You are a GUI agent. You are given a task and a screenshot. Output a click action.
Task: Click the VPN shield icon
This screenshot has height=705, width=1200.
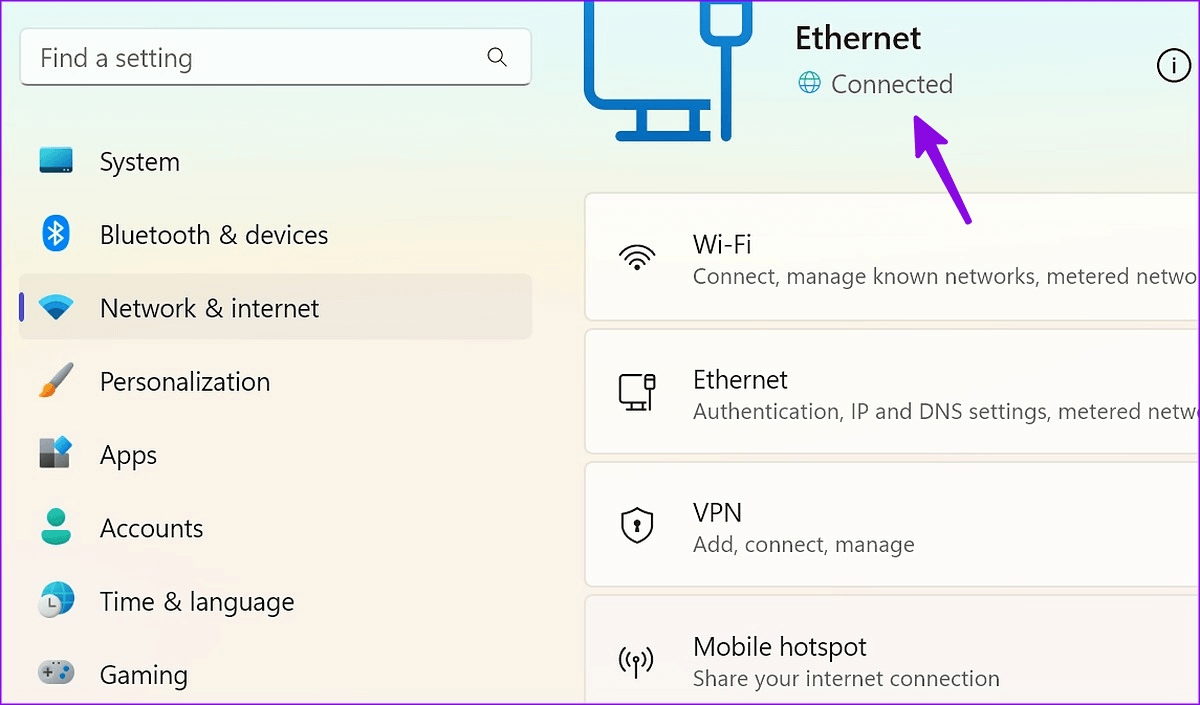[x=637, y=525]
